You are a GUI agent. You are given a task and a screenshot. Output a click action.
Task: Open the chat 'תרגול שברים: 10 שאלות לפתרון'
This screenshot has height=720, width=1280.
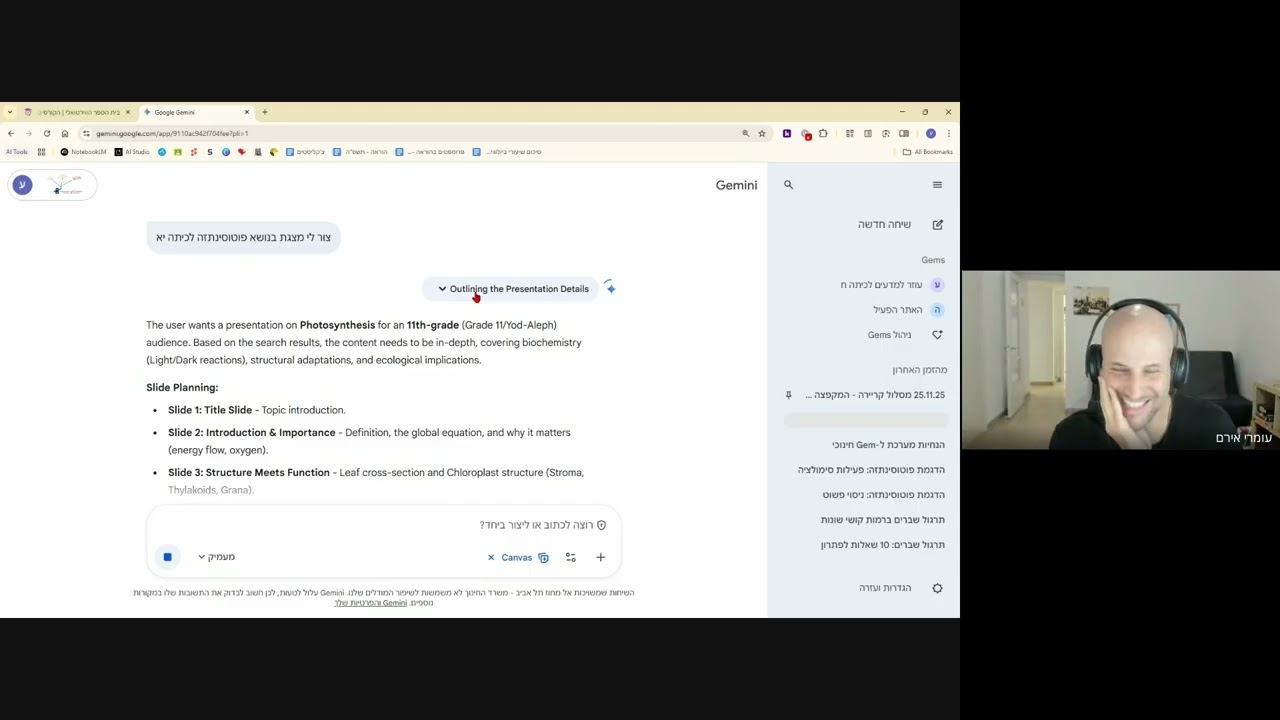[882, 545]
